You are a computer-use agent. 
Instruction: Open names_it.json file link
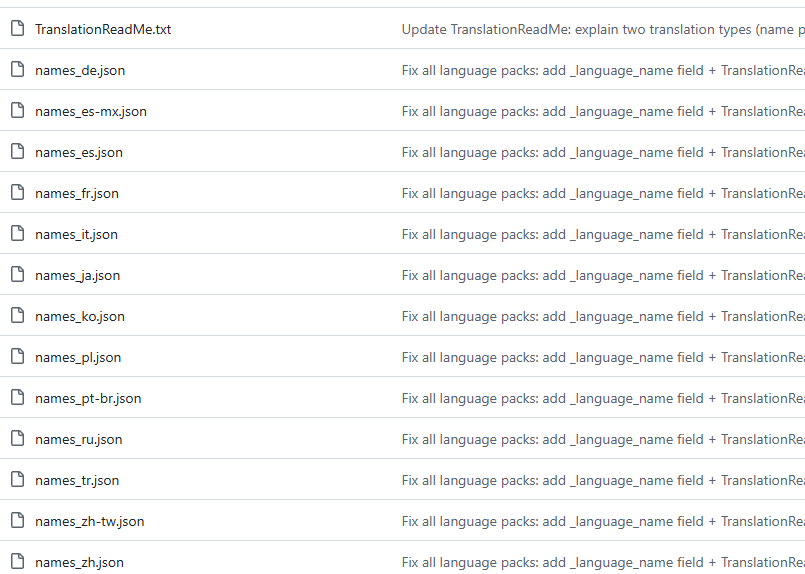tap(76, 235)
